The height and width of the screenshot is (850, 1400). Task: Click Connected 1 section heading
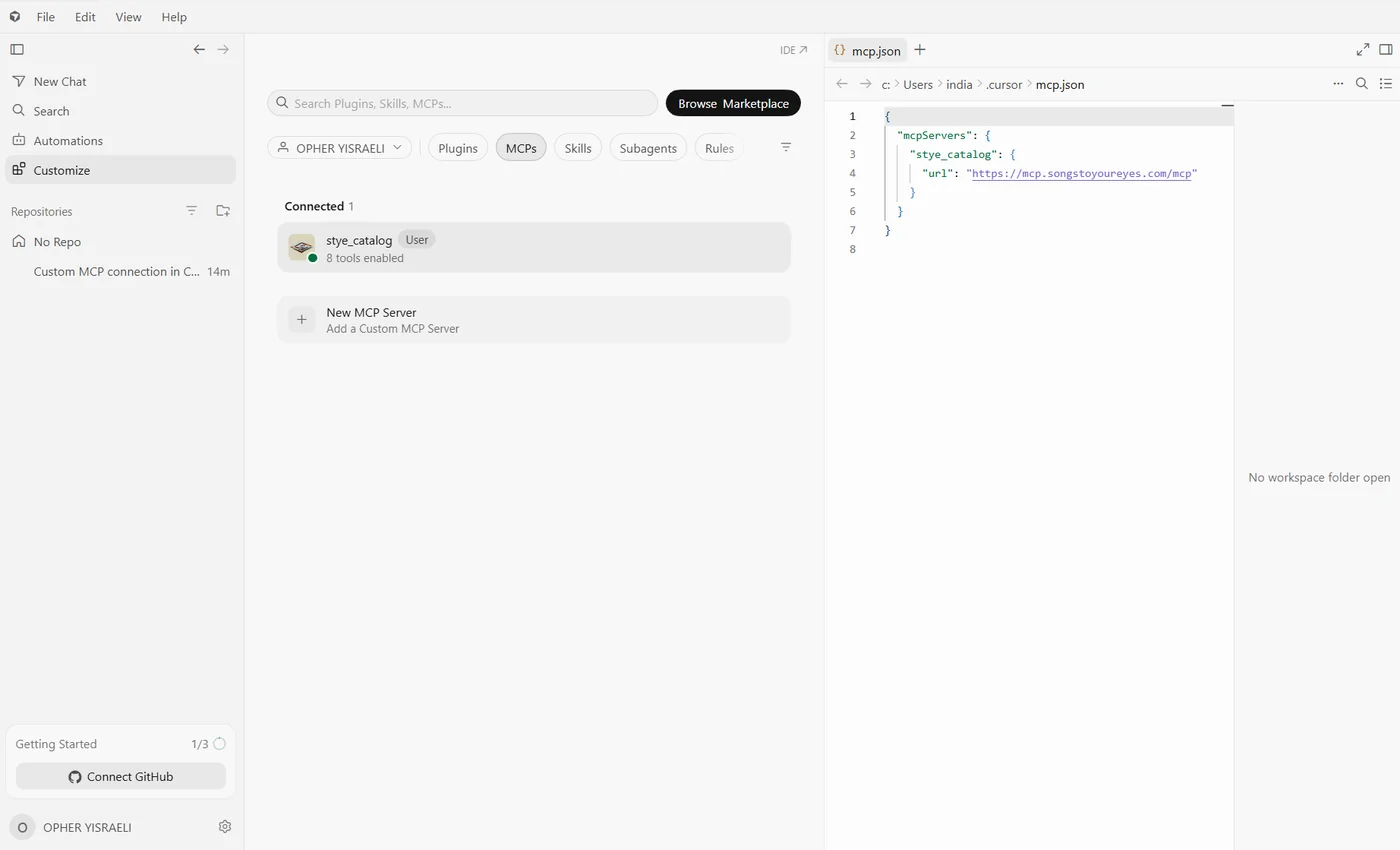pyautogui.click(x=319, y=206)
